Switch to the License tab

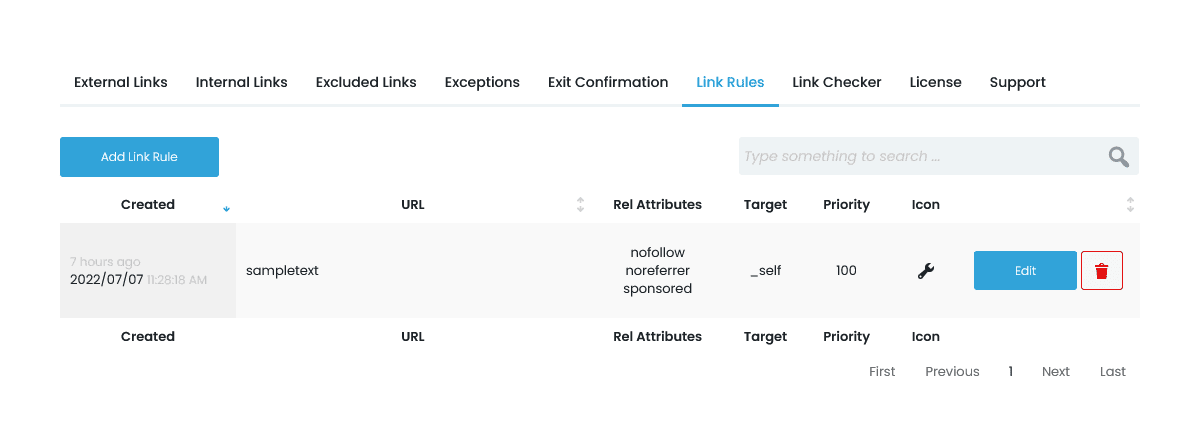click(936, 82)
